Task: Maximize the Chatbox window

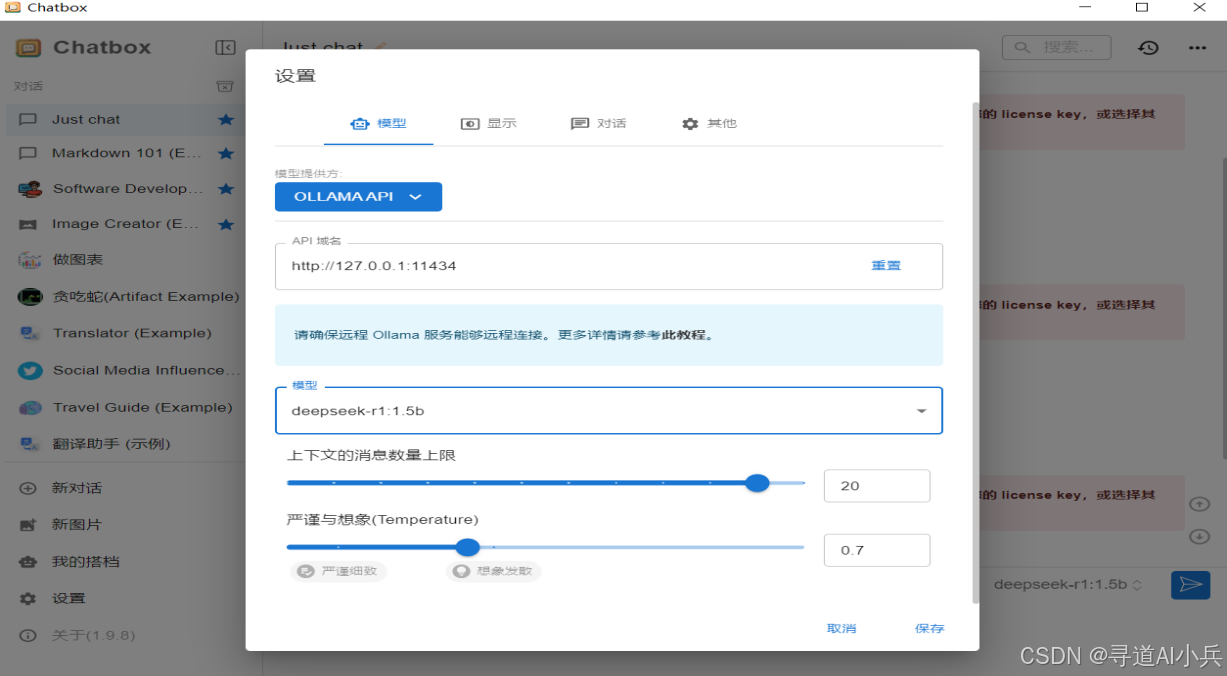Action: pyautogui.click(x=1142, y=8)
